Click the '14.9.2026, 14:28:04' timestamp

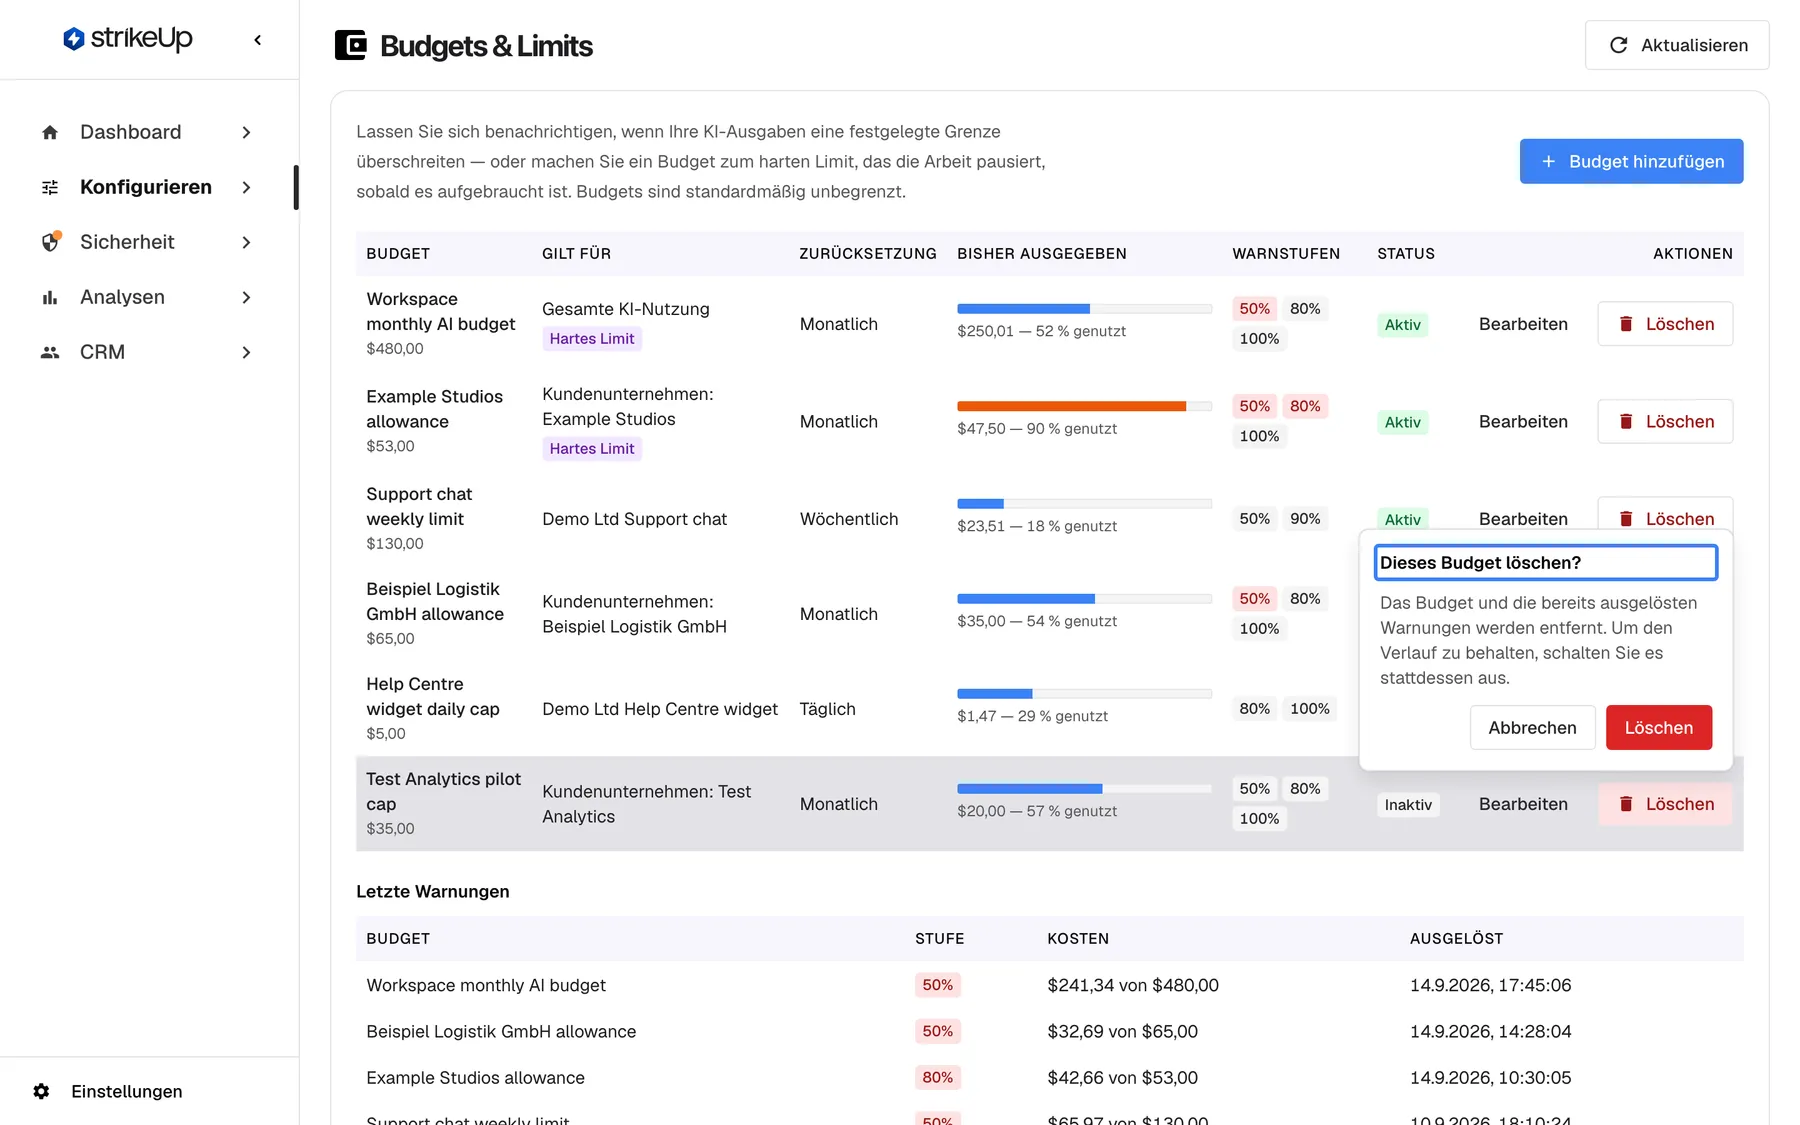coord(1490,1031)
